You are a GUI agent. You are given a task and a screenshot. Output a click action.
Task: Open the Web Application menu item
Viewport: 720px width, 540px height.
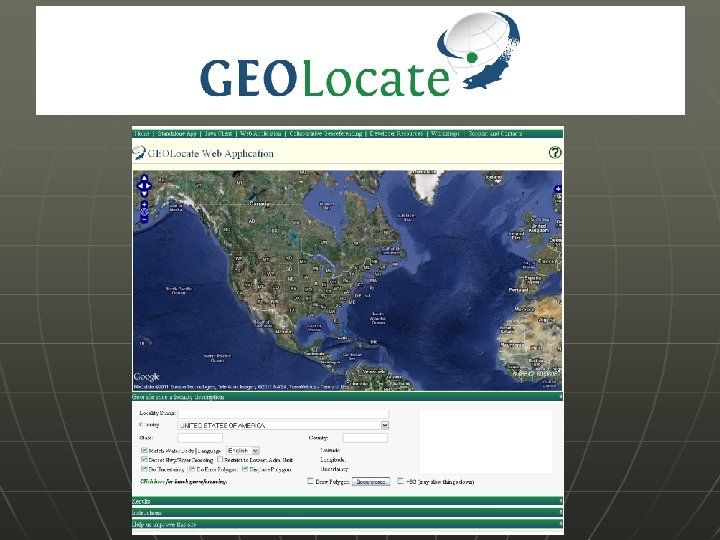[x=260, y=134]
